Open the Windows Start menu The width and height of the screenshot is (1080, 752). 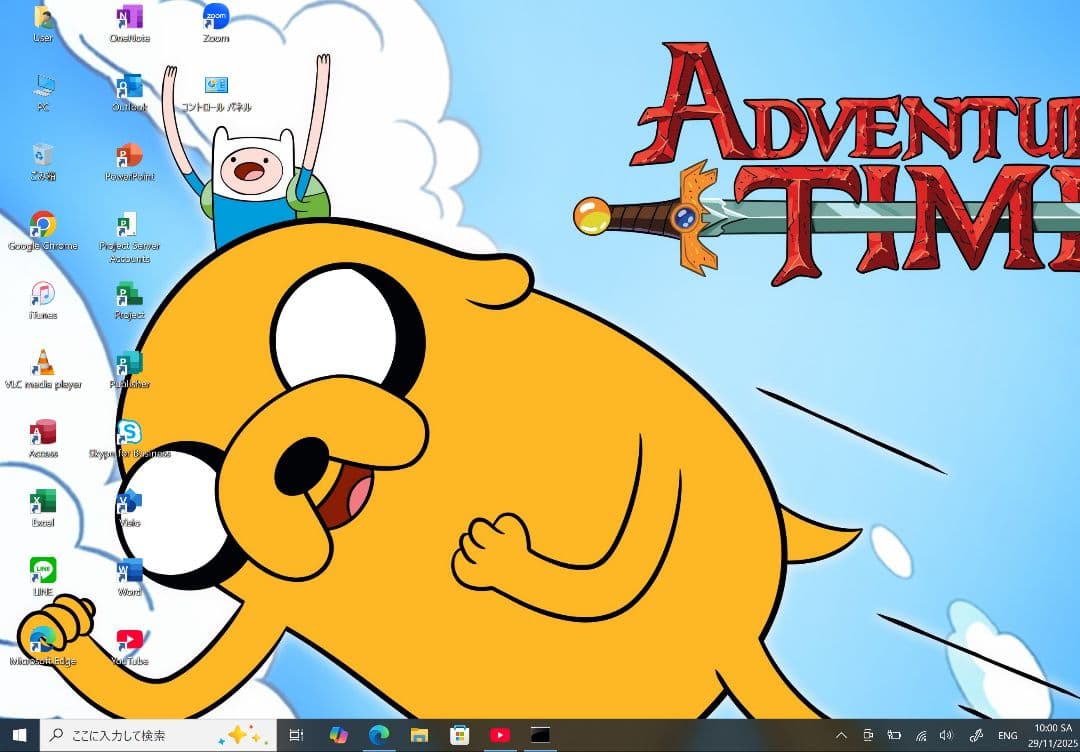click(19, 735)
